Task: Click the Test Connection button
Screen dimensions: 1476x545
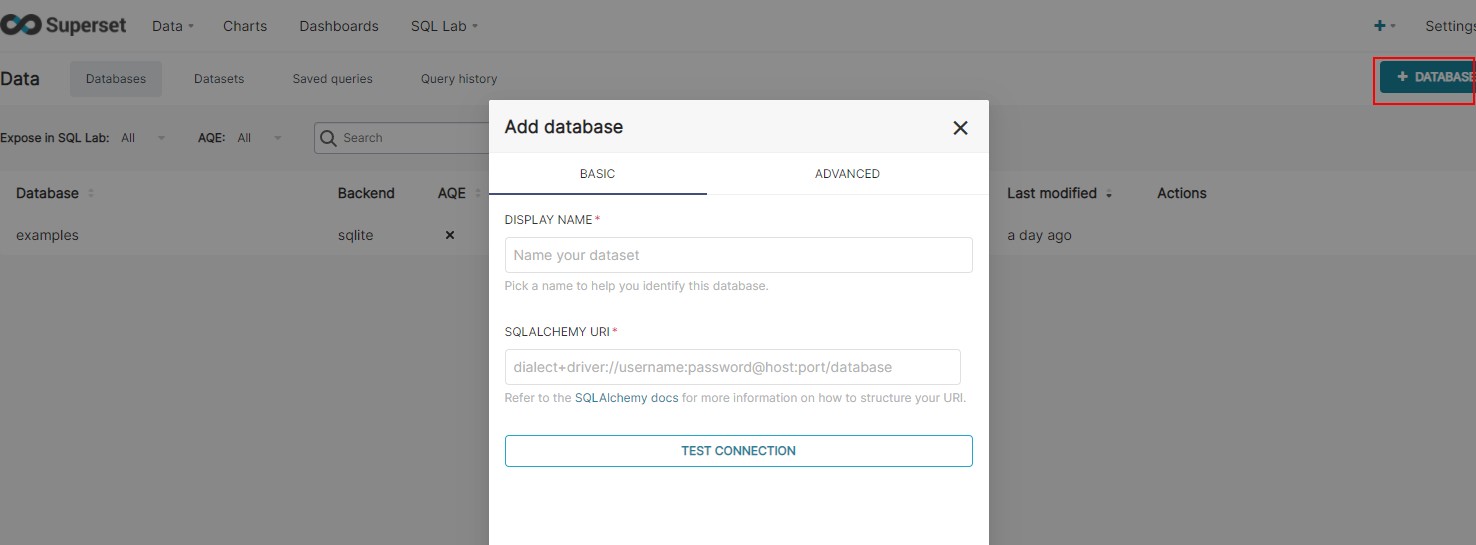Action: 738,451
